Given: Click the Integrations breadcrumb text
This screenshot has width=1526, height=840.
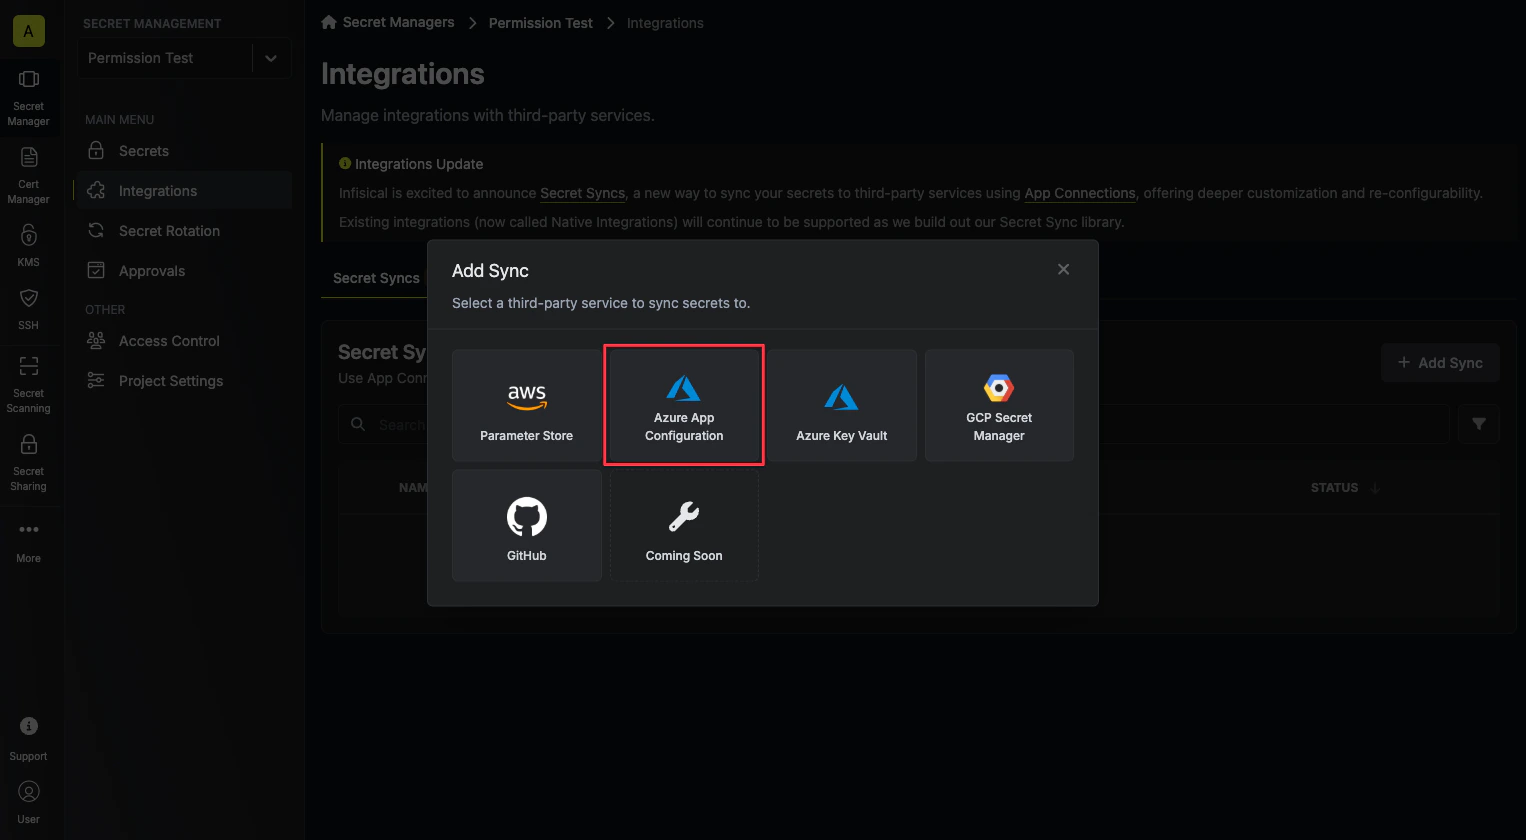Looking at the screenshot, I should point(665,23).
